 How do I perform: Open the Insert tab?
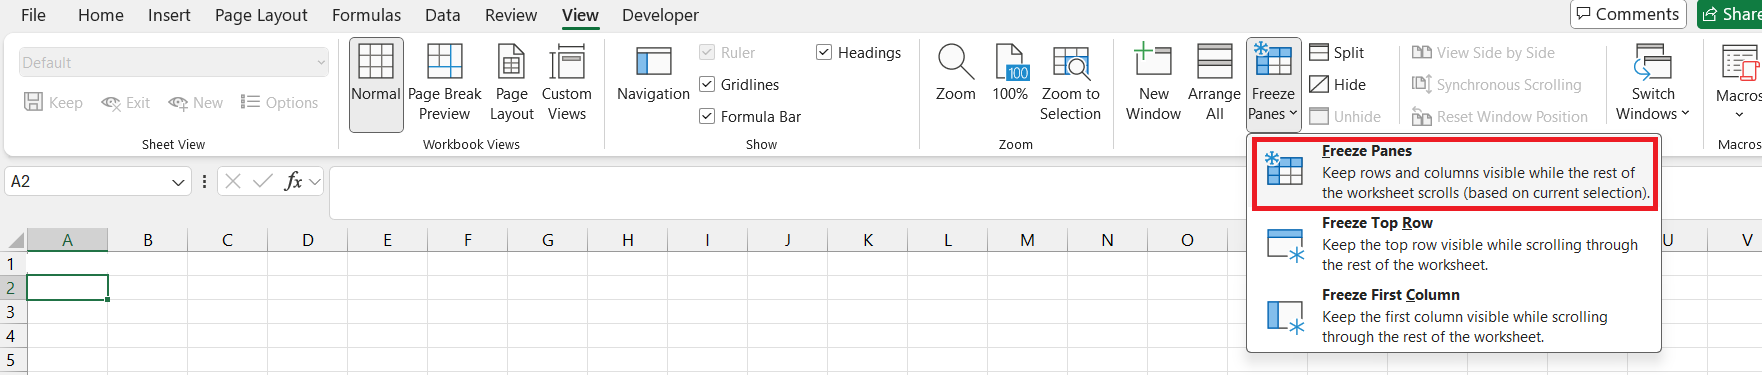click(169, 15)
